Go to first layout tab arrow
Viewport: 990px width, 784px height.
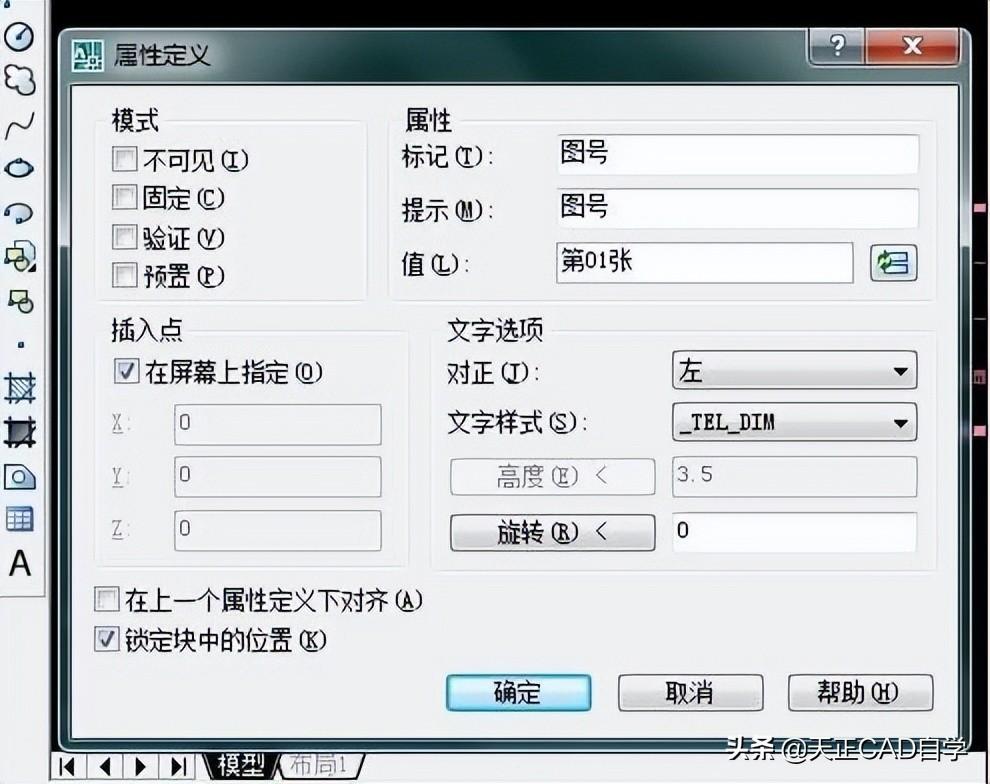(x=67, y=766)
